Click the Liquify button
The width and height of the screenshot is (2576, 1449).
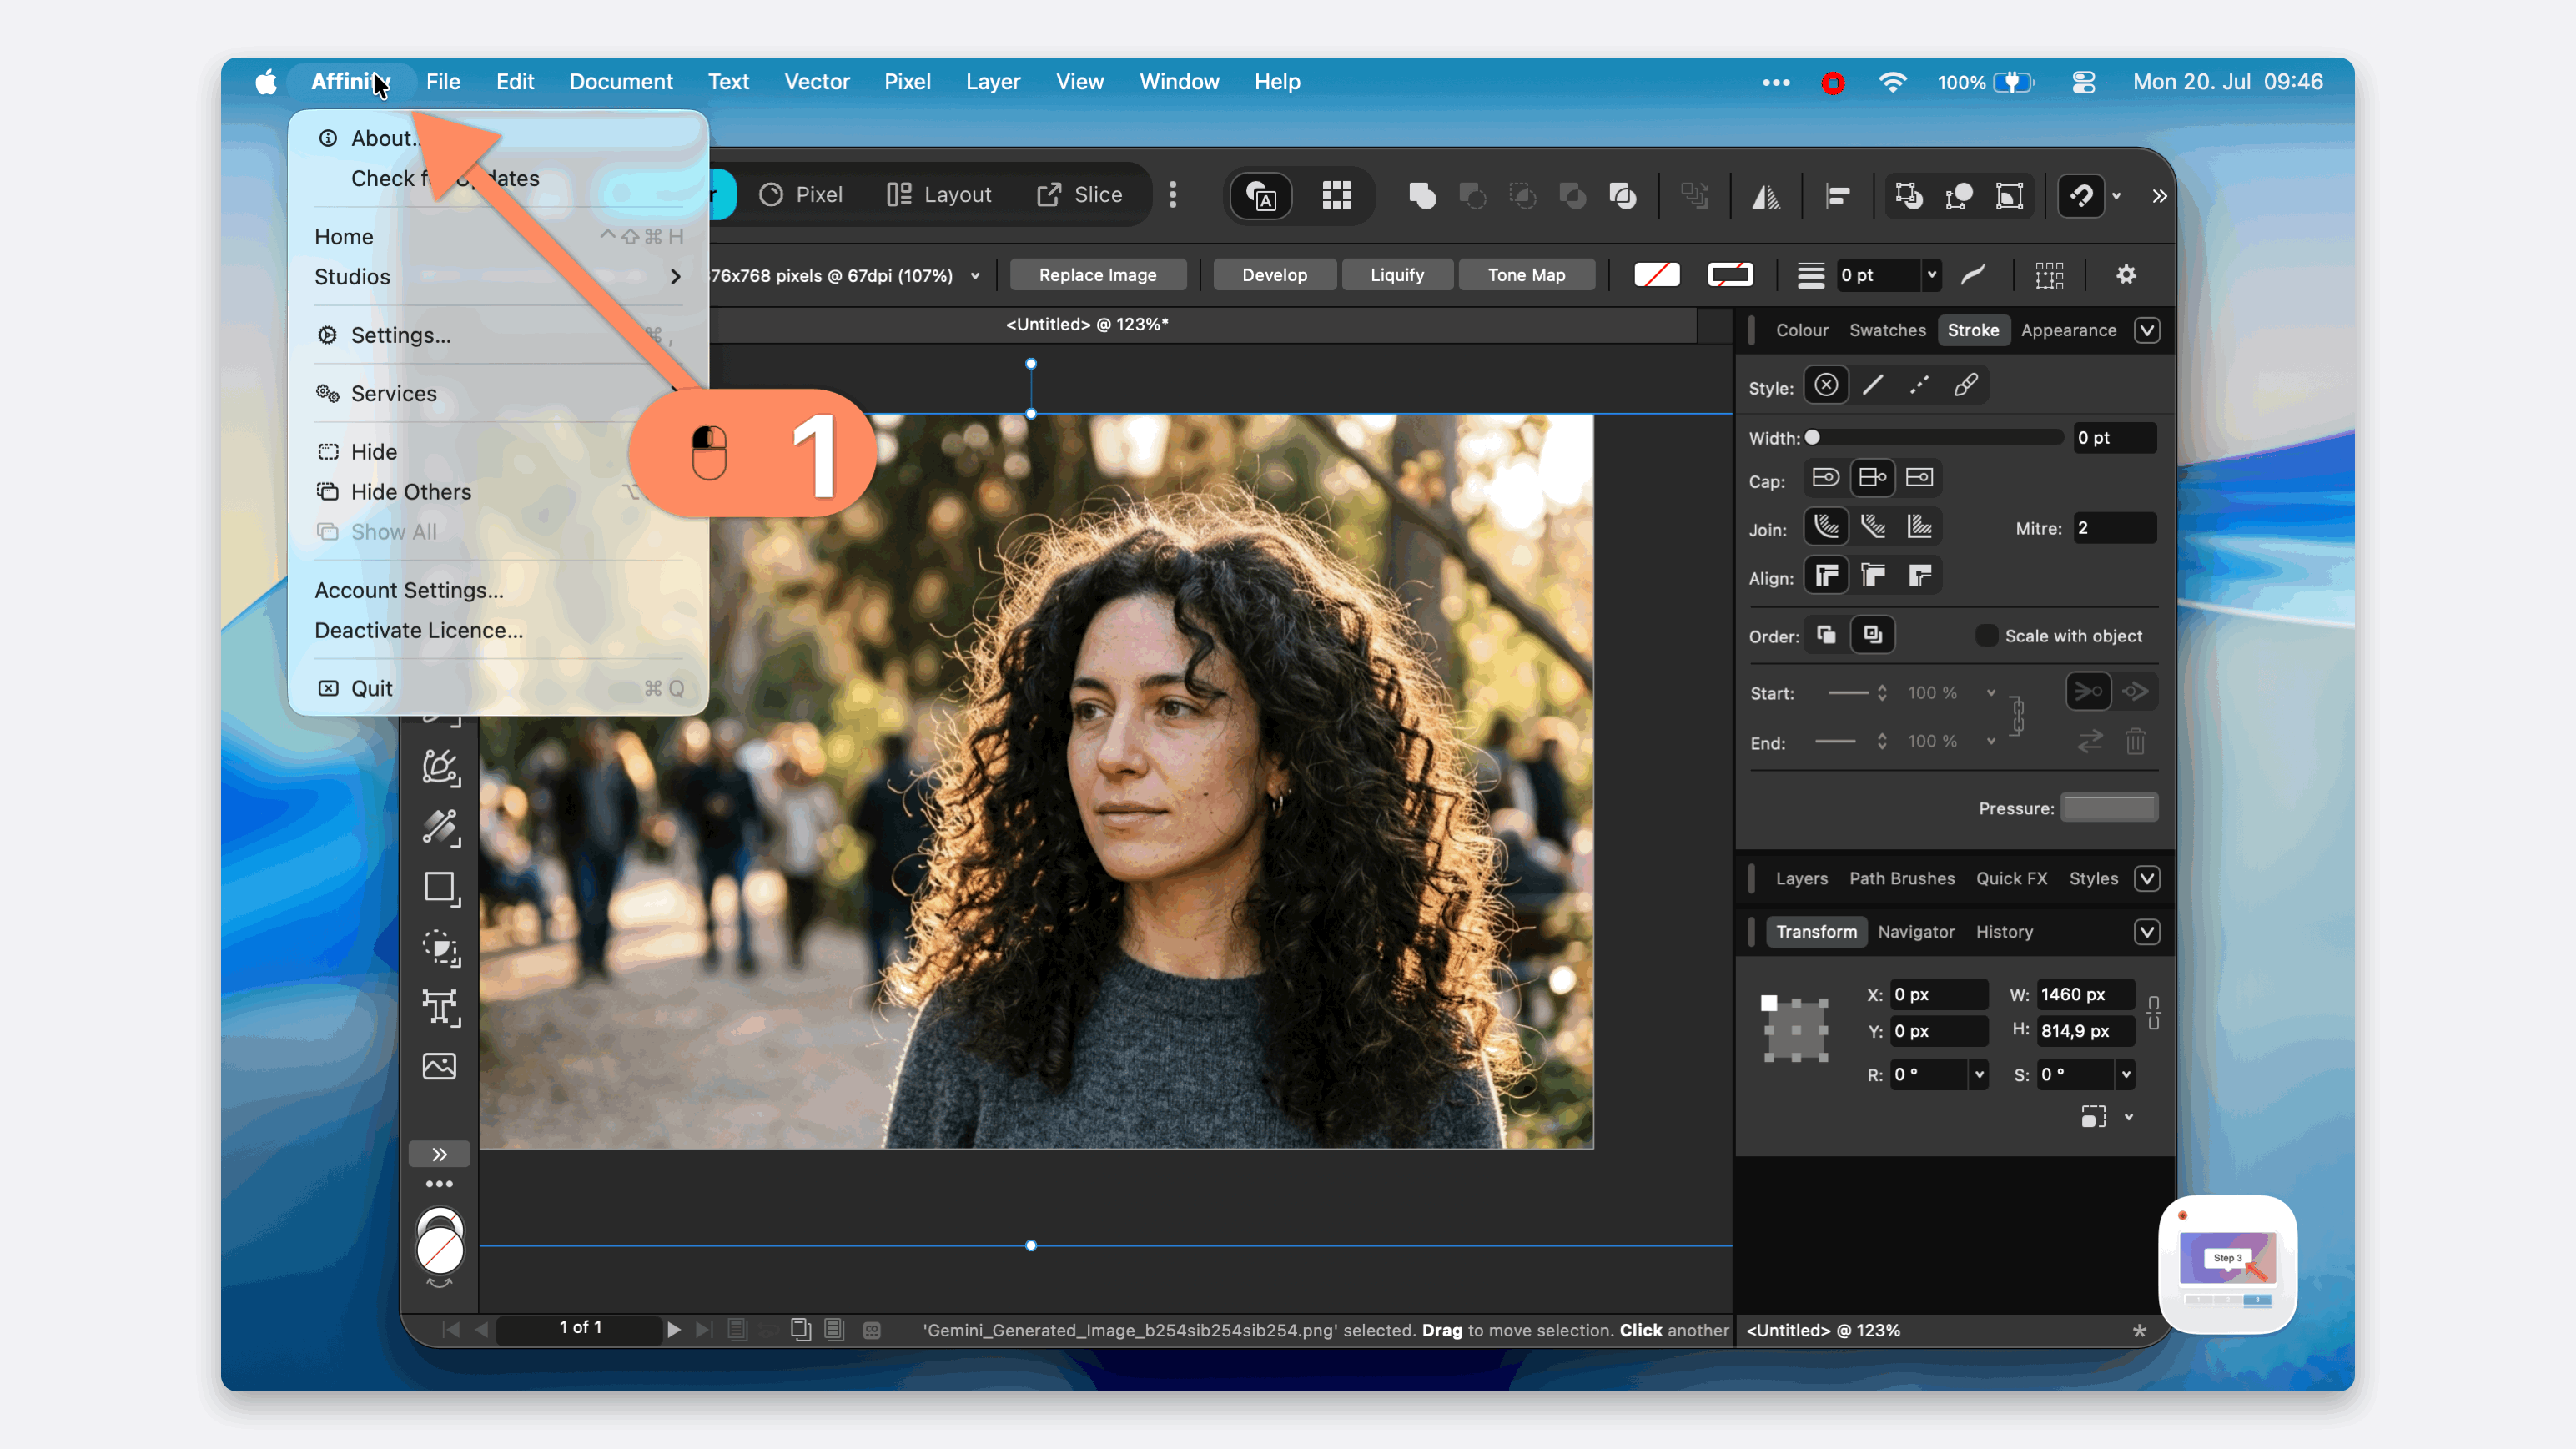tap(1397, 275)
